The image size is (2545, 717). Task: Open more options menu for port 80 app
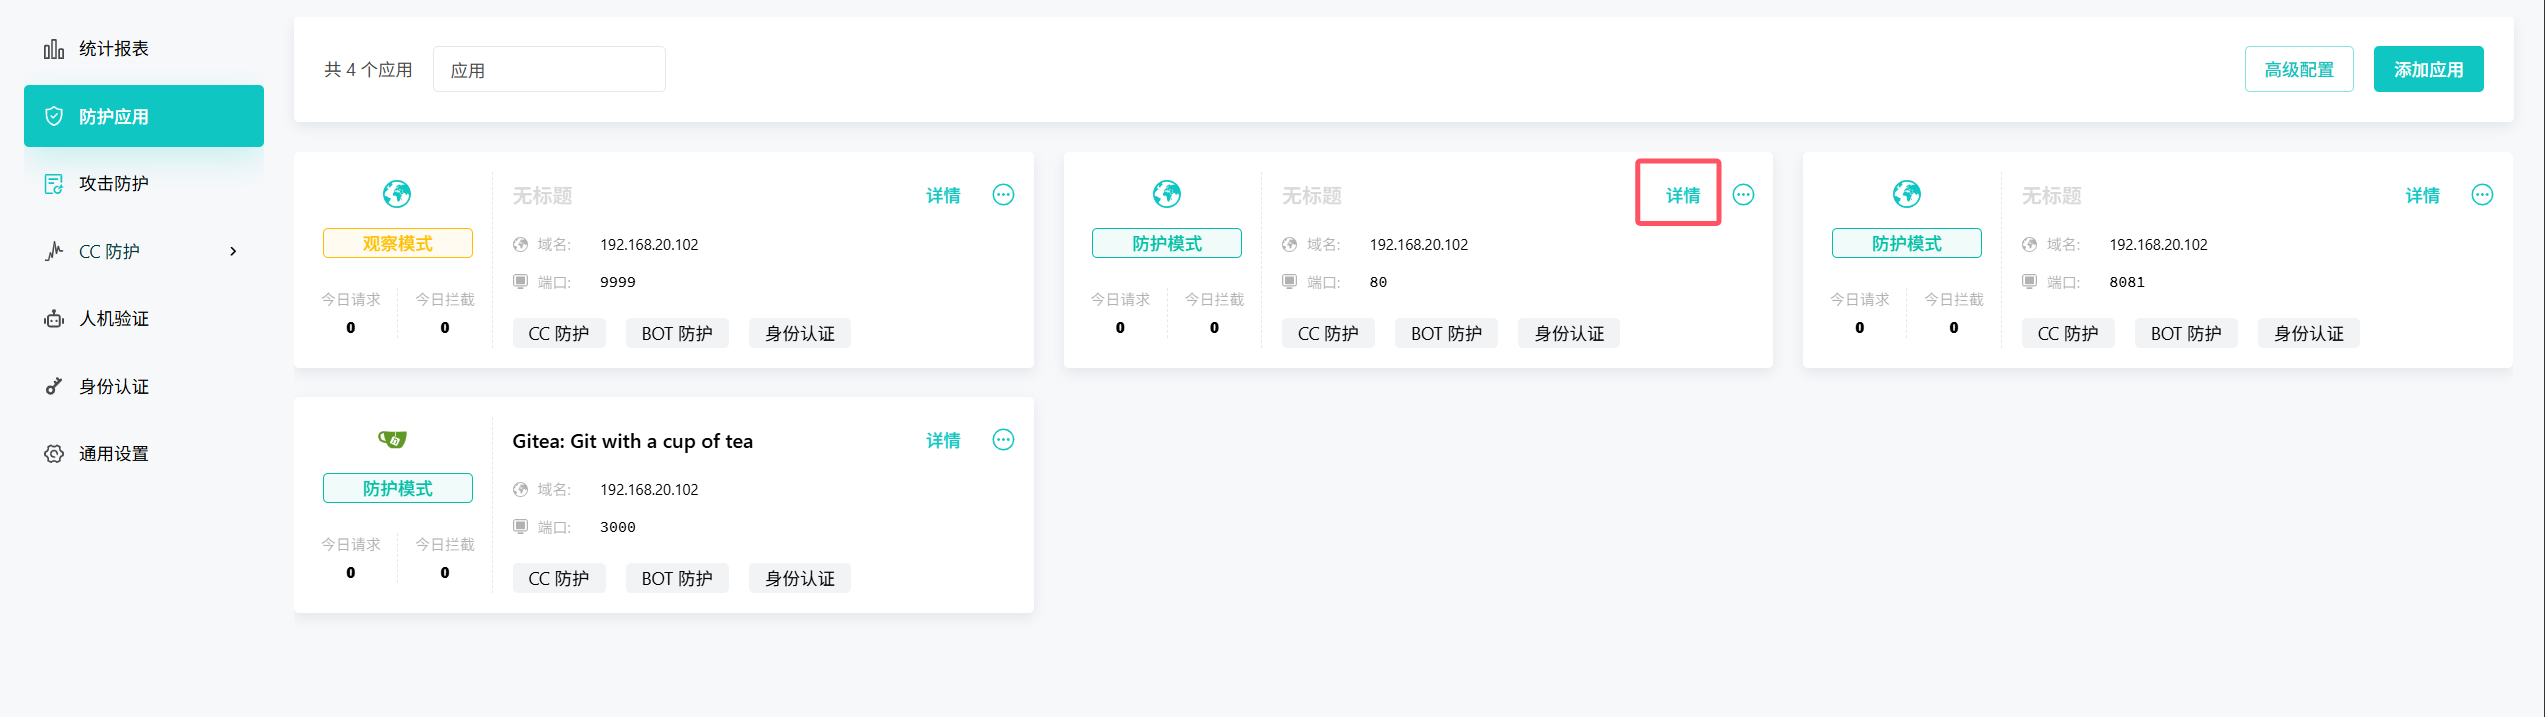[1743, 195]
